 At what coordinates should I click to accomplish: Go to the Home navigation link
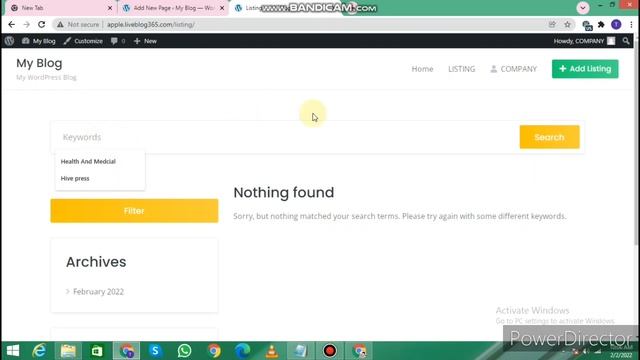coord(422,69)
